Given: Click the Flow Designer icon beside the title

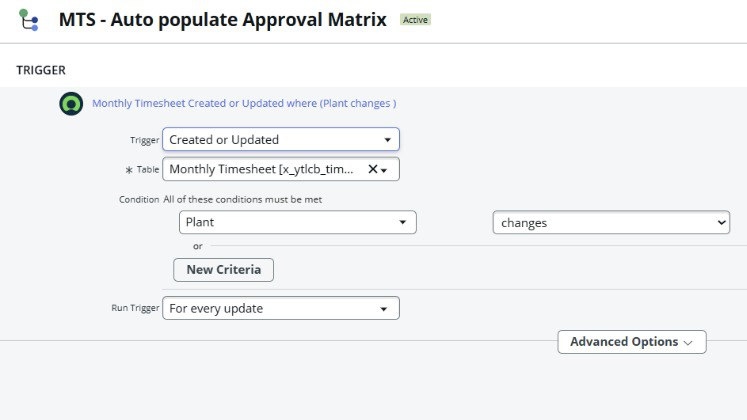Looking at the screenshot, I should pyautogui.click(x=29, y=20).
